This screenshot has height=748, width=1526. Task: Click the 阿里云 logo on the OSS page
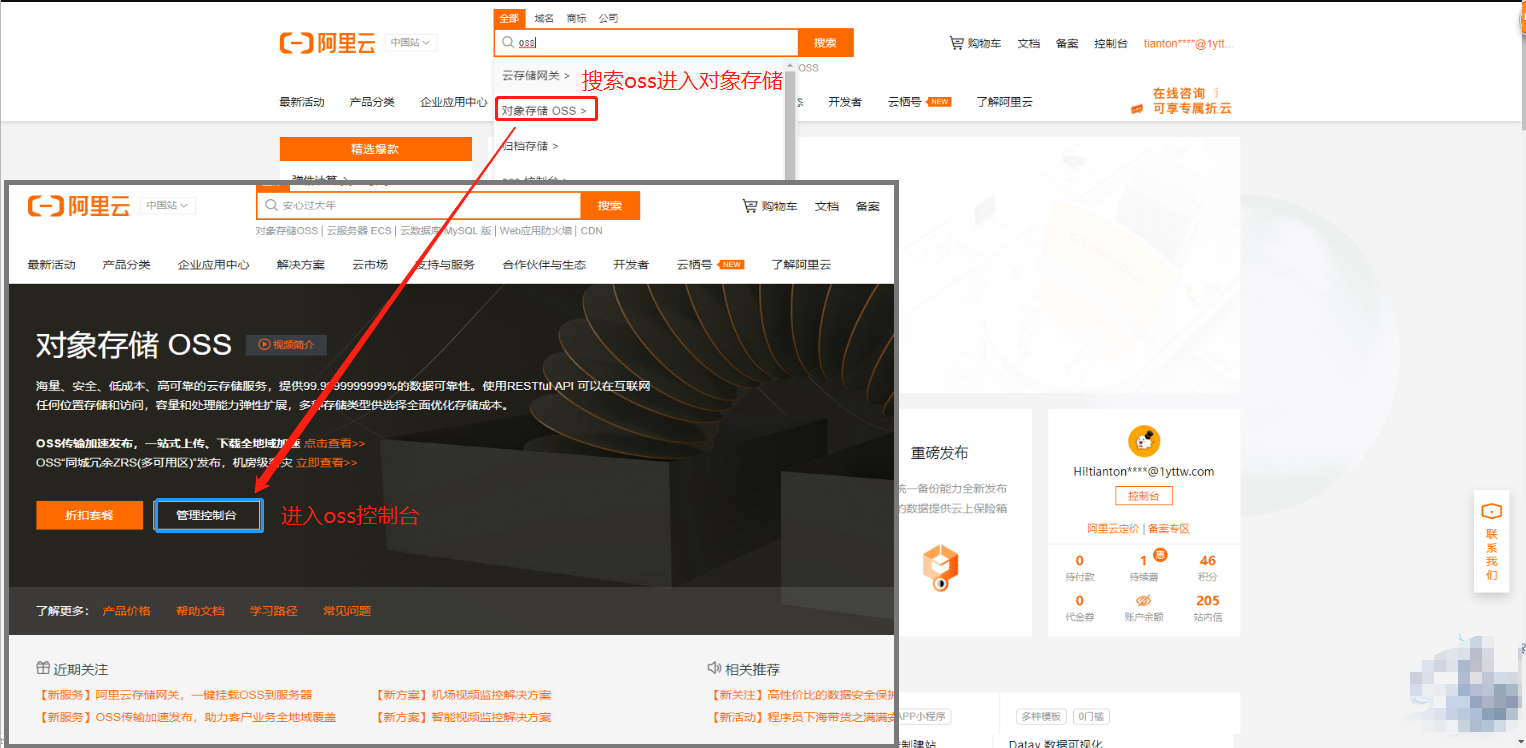[x=79, y=206]
